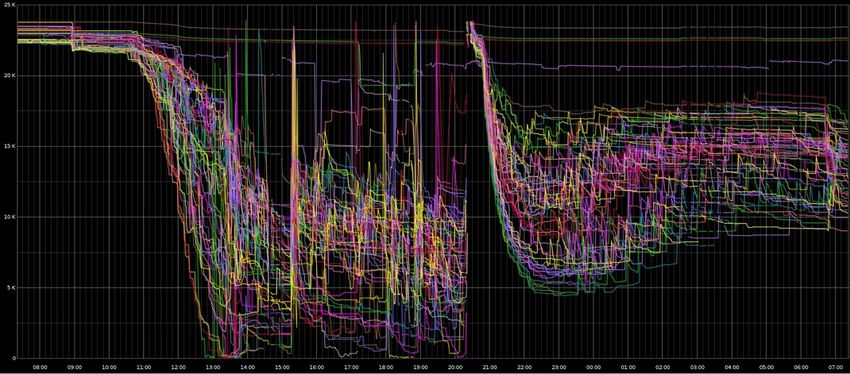Image resolution: width=850 pixels, height=374 pixels.
Task: Select the 23:00 time label
Action: pyautogui.click(x=559, y=367)
